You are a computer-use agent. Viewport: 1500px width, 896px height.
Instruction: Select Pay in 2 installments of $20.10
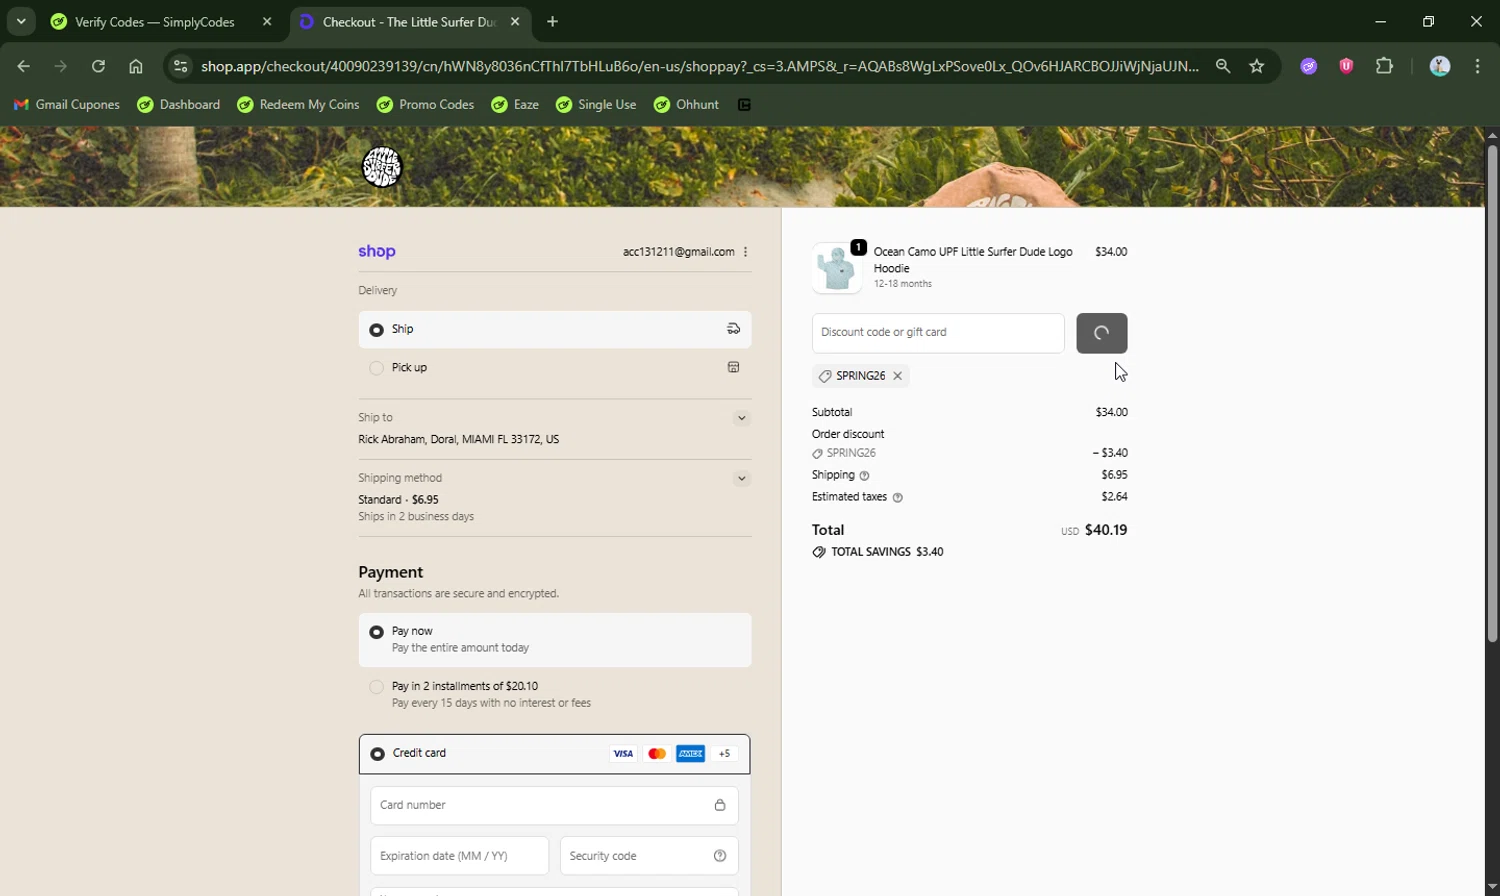(555, 694)
